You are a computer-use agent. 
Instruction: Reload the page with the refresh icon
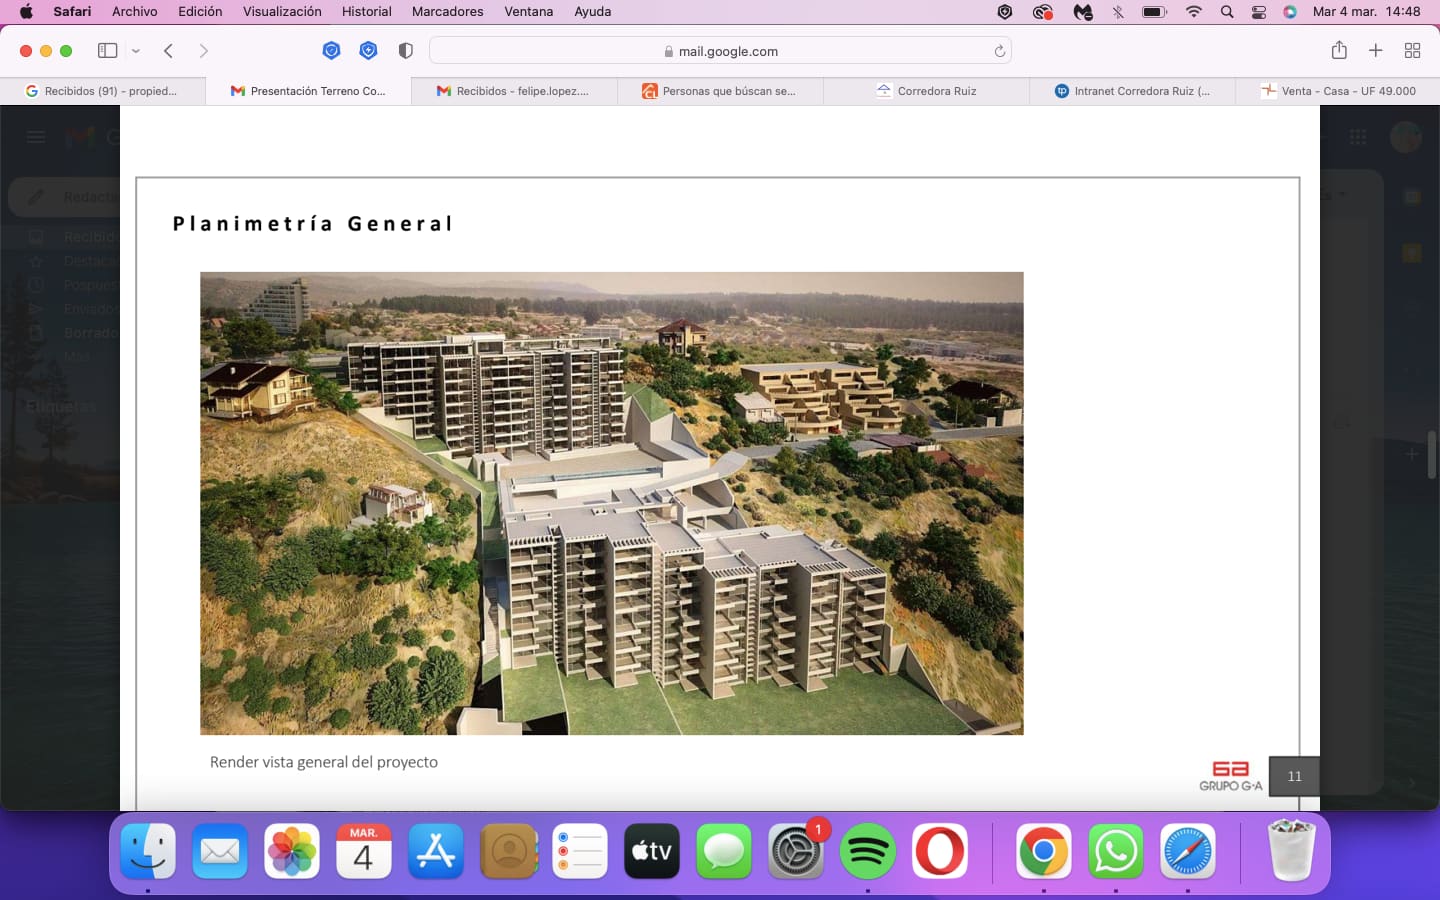999,51
